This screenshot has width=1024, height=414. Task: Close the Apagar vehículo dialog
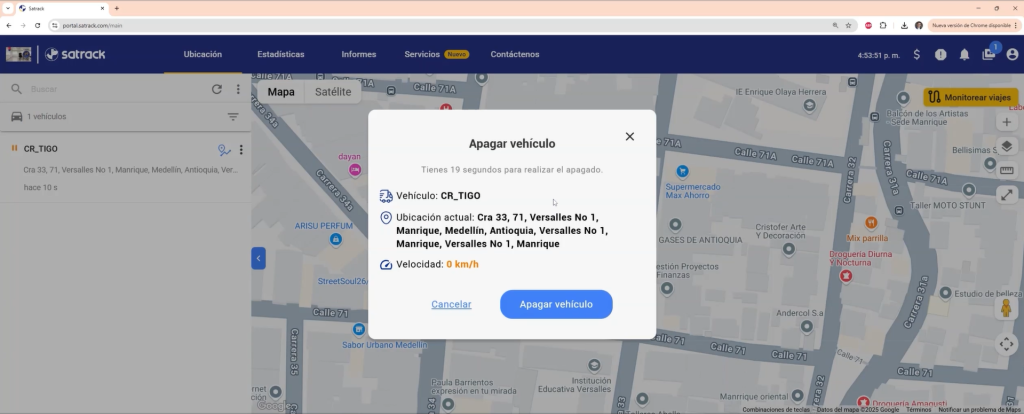pyautogui.click(x=630, y=136)
